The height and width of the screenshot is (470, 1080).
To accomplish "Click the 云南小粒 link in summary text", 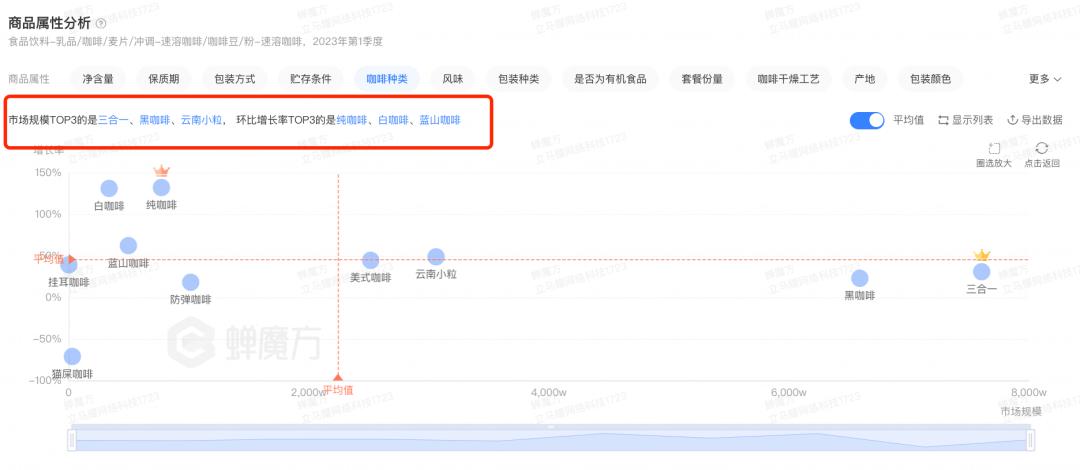I will 201,120.
